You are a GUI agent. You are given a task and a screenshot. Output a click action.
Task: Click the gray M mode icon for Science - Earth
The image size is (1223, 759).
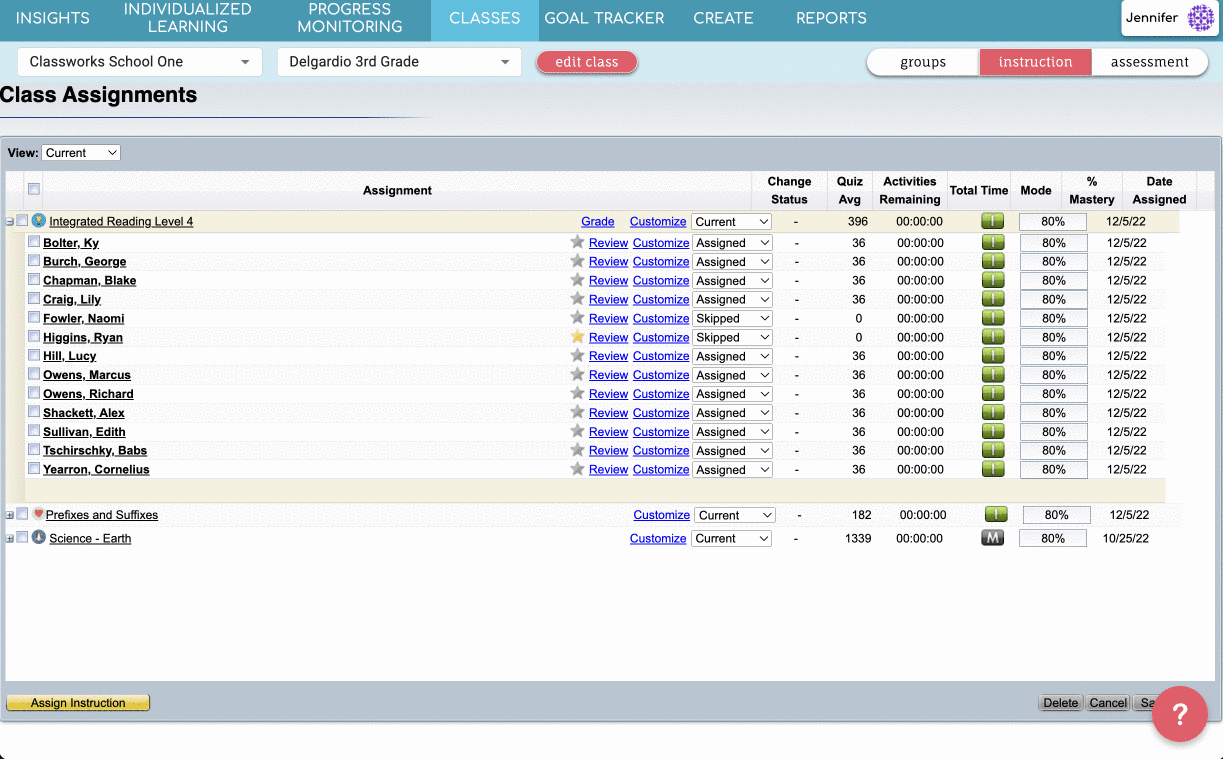[992, 538]
